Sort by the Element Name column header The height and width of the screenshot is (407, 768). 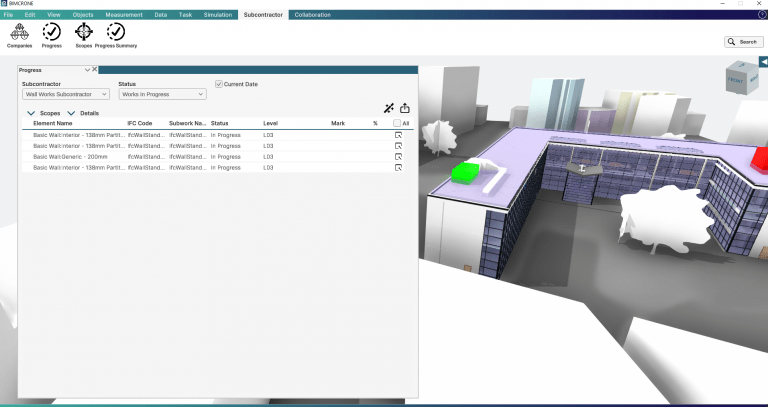pos(53,124)
